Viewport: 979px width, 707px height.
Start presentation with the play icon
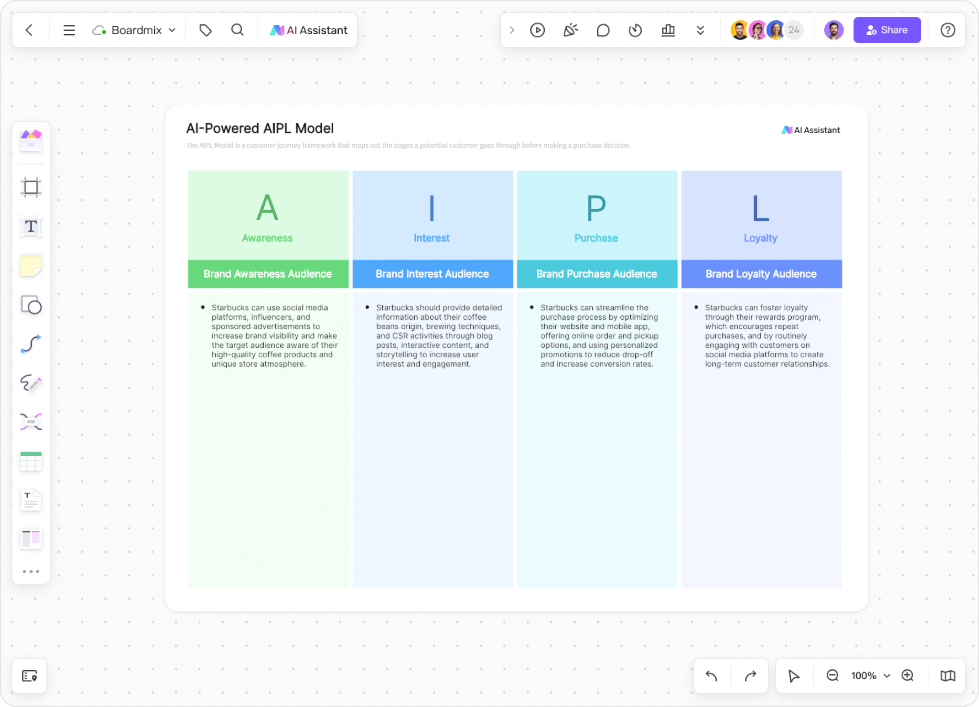pos(538,30)
